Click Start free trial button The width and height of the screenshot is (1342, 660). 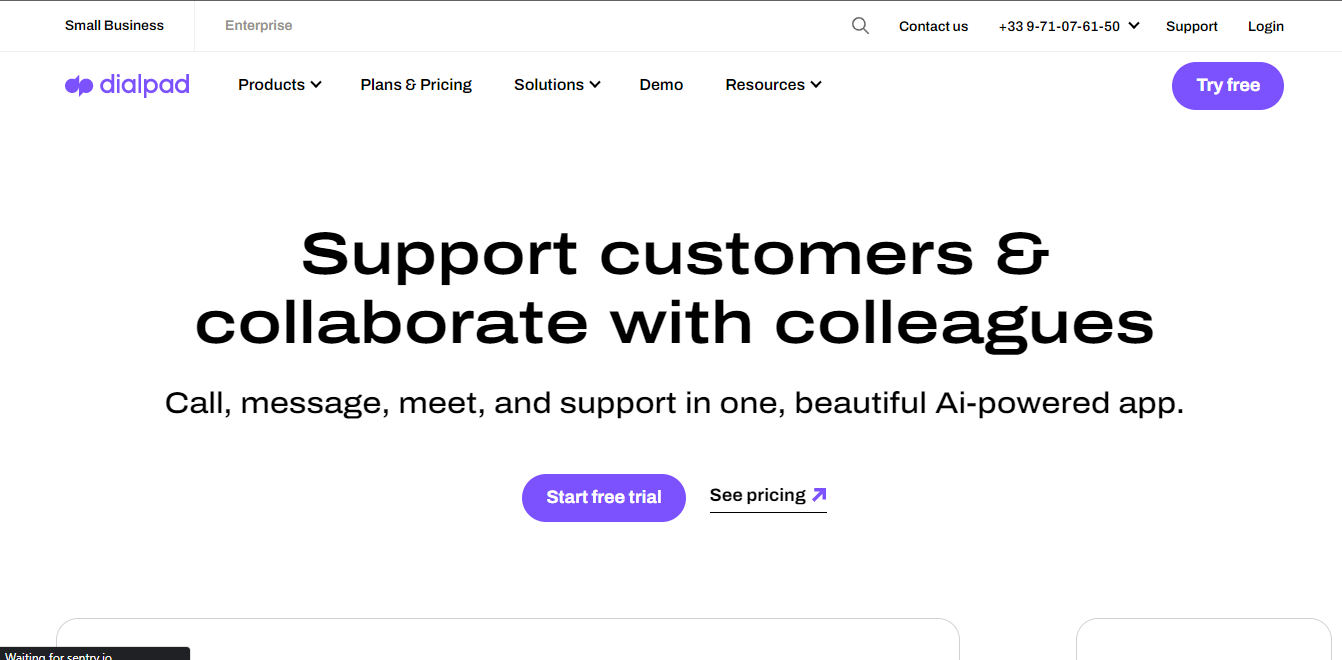click(x=604, y=497)
